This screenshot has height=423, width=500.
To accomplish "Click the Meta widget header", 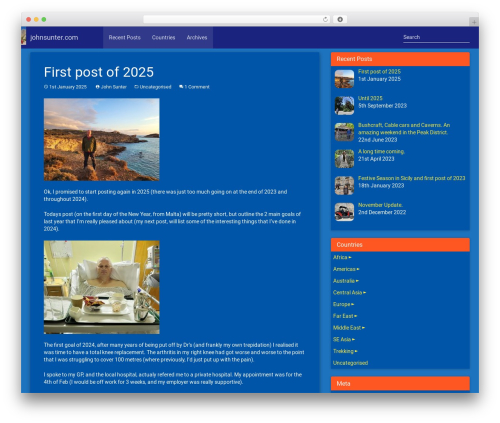I will tap(400, 383).
